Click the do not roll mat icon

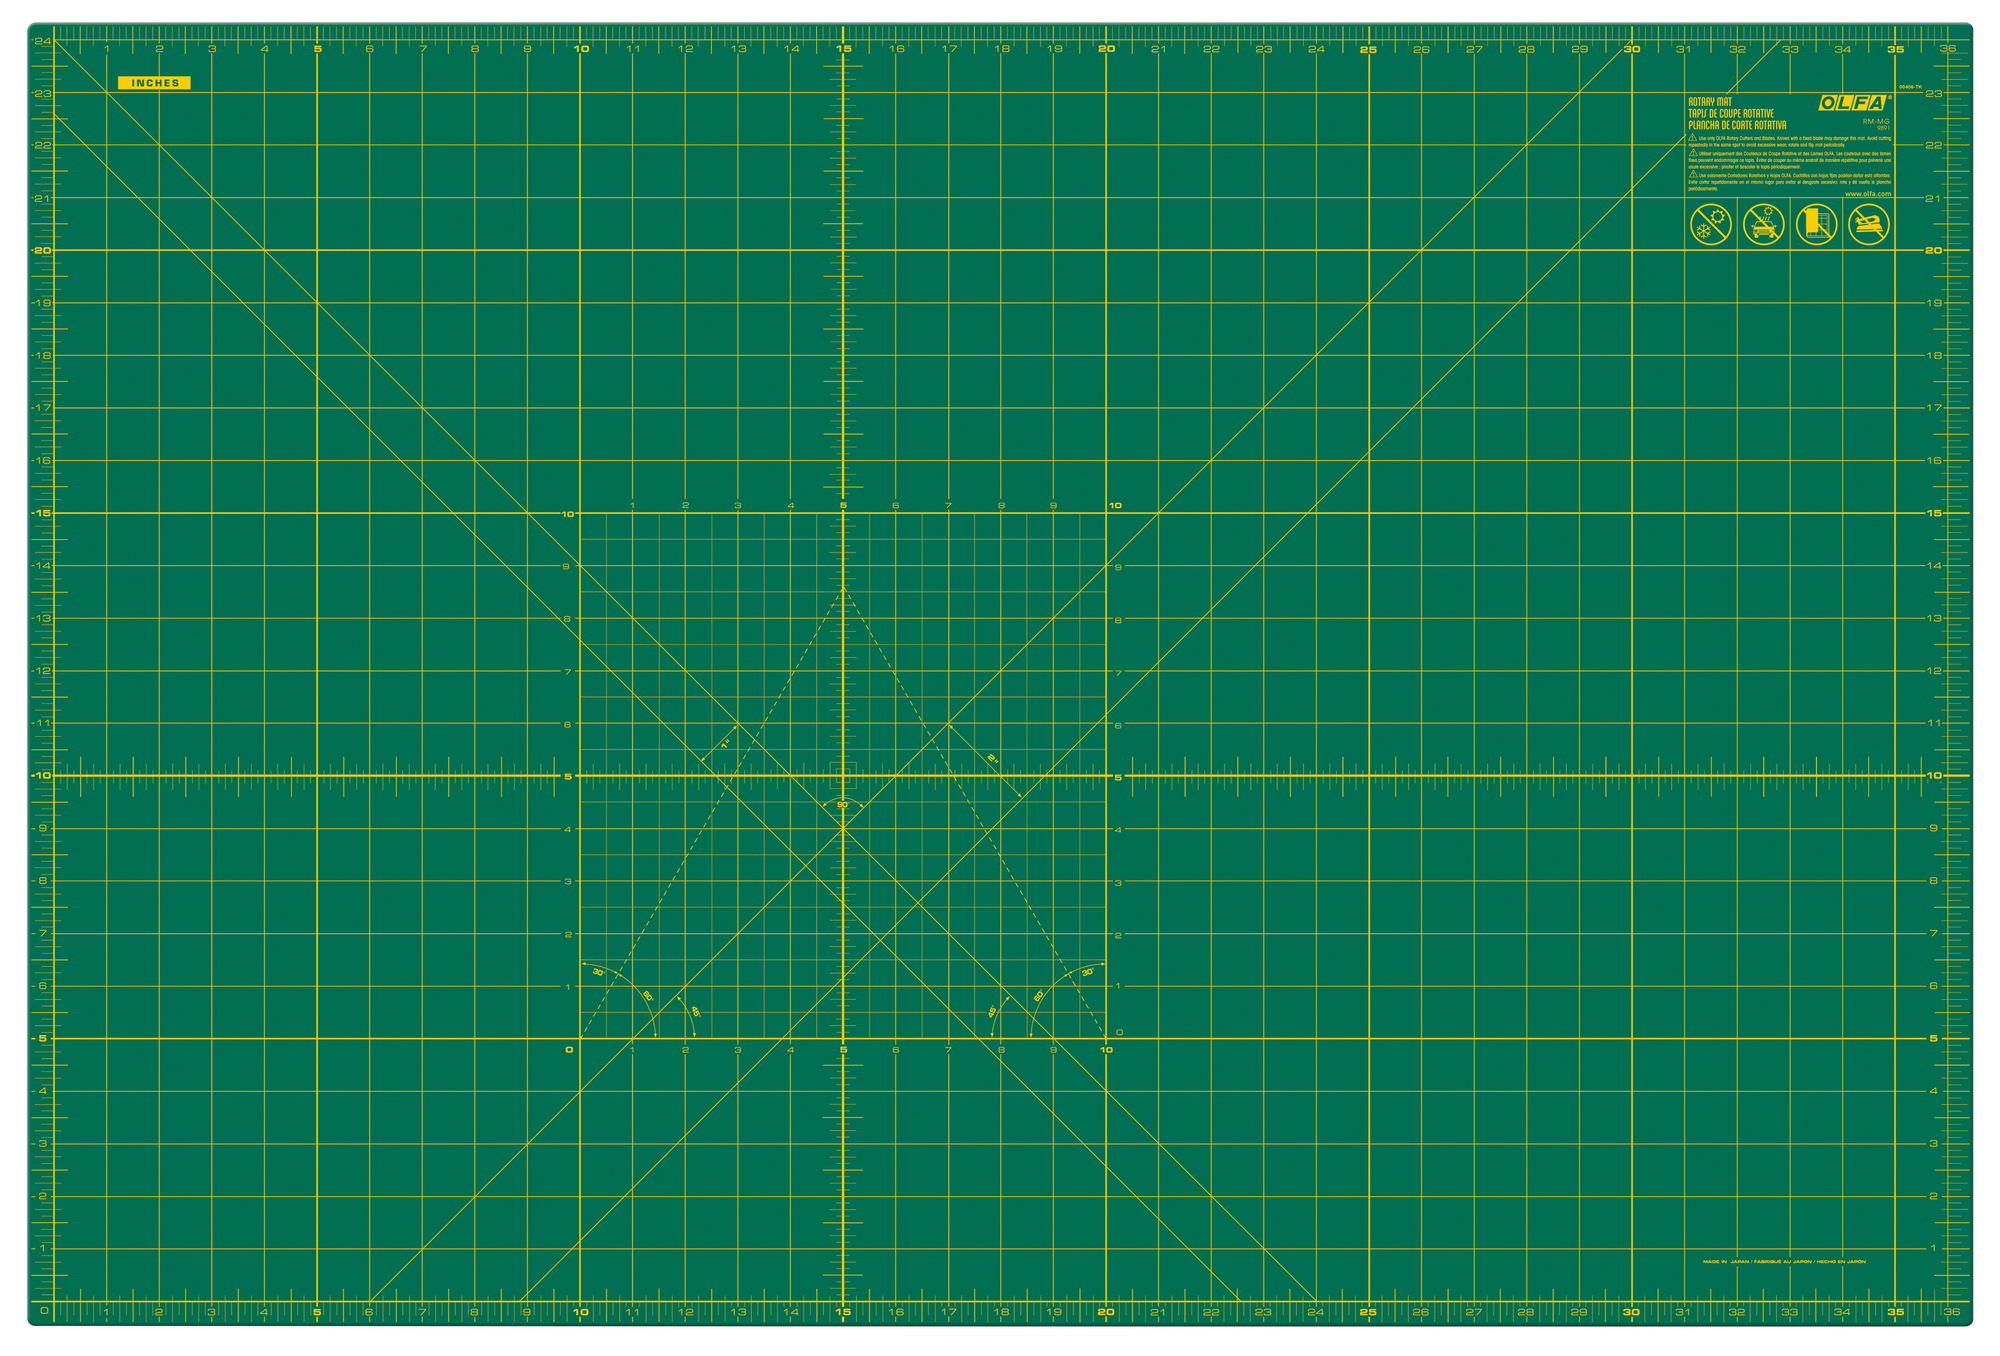coord(1817,224)
